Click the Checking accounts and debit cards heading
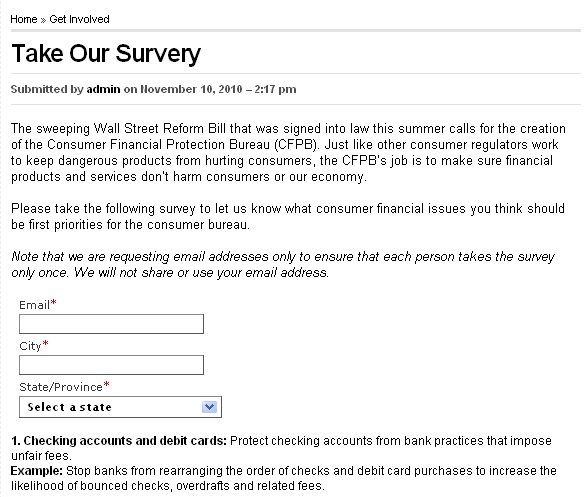 pyautogui.click(x=119, y=441)
